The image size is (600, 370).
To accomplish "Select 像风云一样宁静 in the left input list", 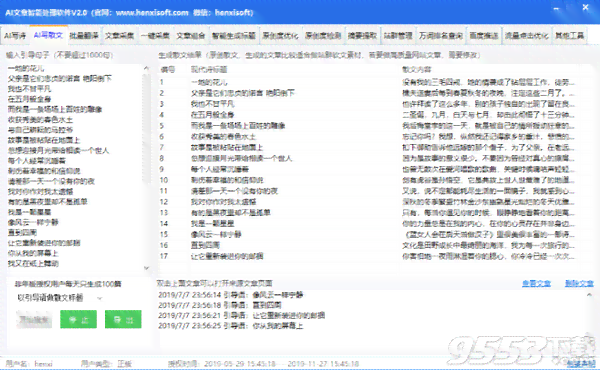I will (33, 222).
